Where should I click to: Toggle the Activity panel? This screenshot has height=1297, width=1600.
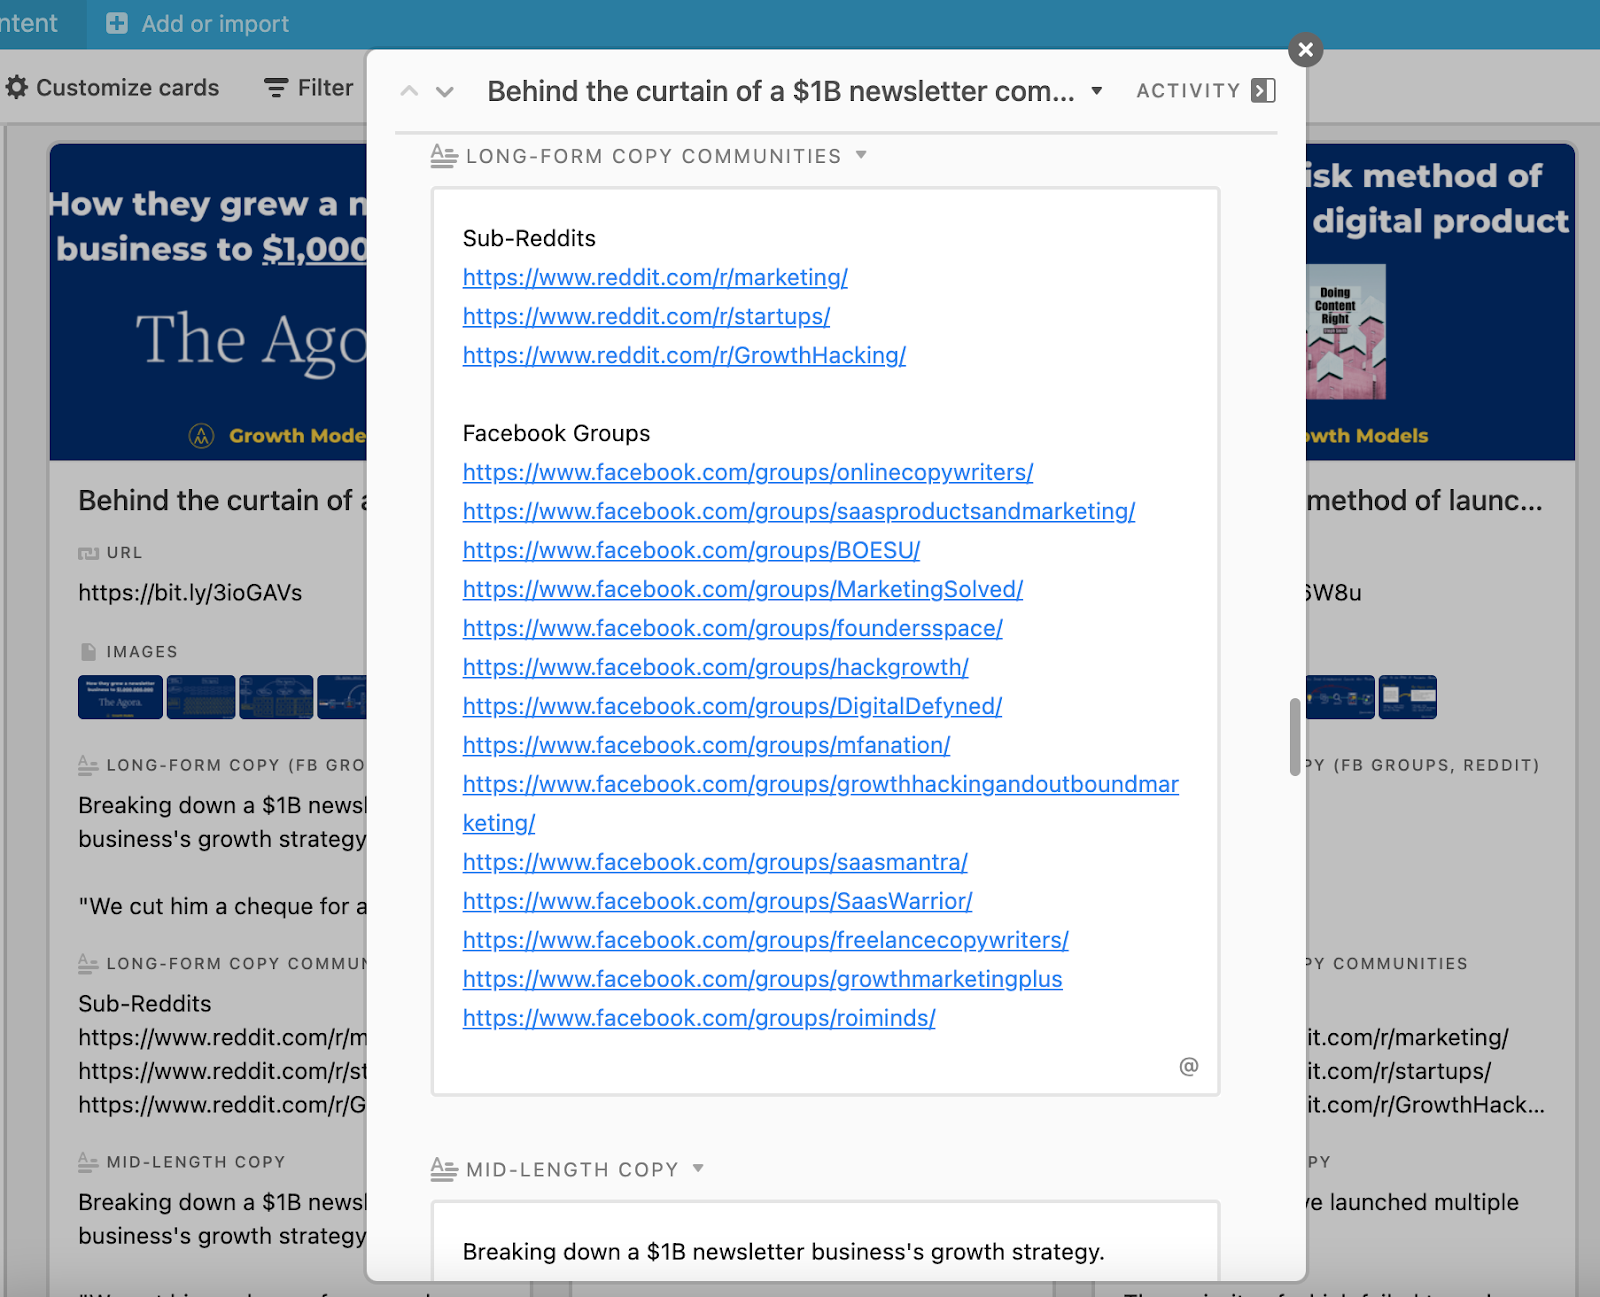pos(1205,91)
